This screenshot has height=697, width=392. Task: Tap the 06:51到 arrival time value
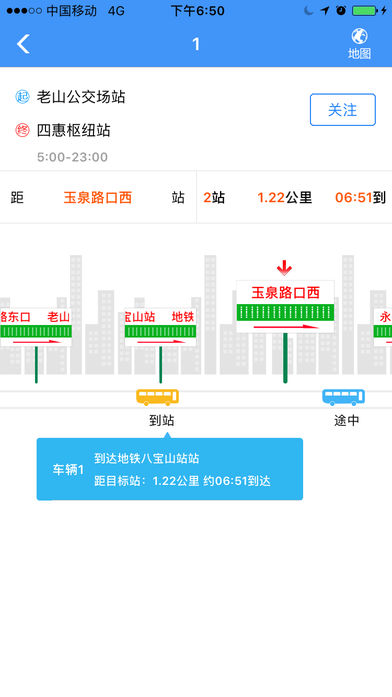coord(360,197)
